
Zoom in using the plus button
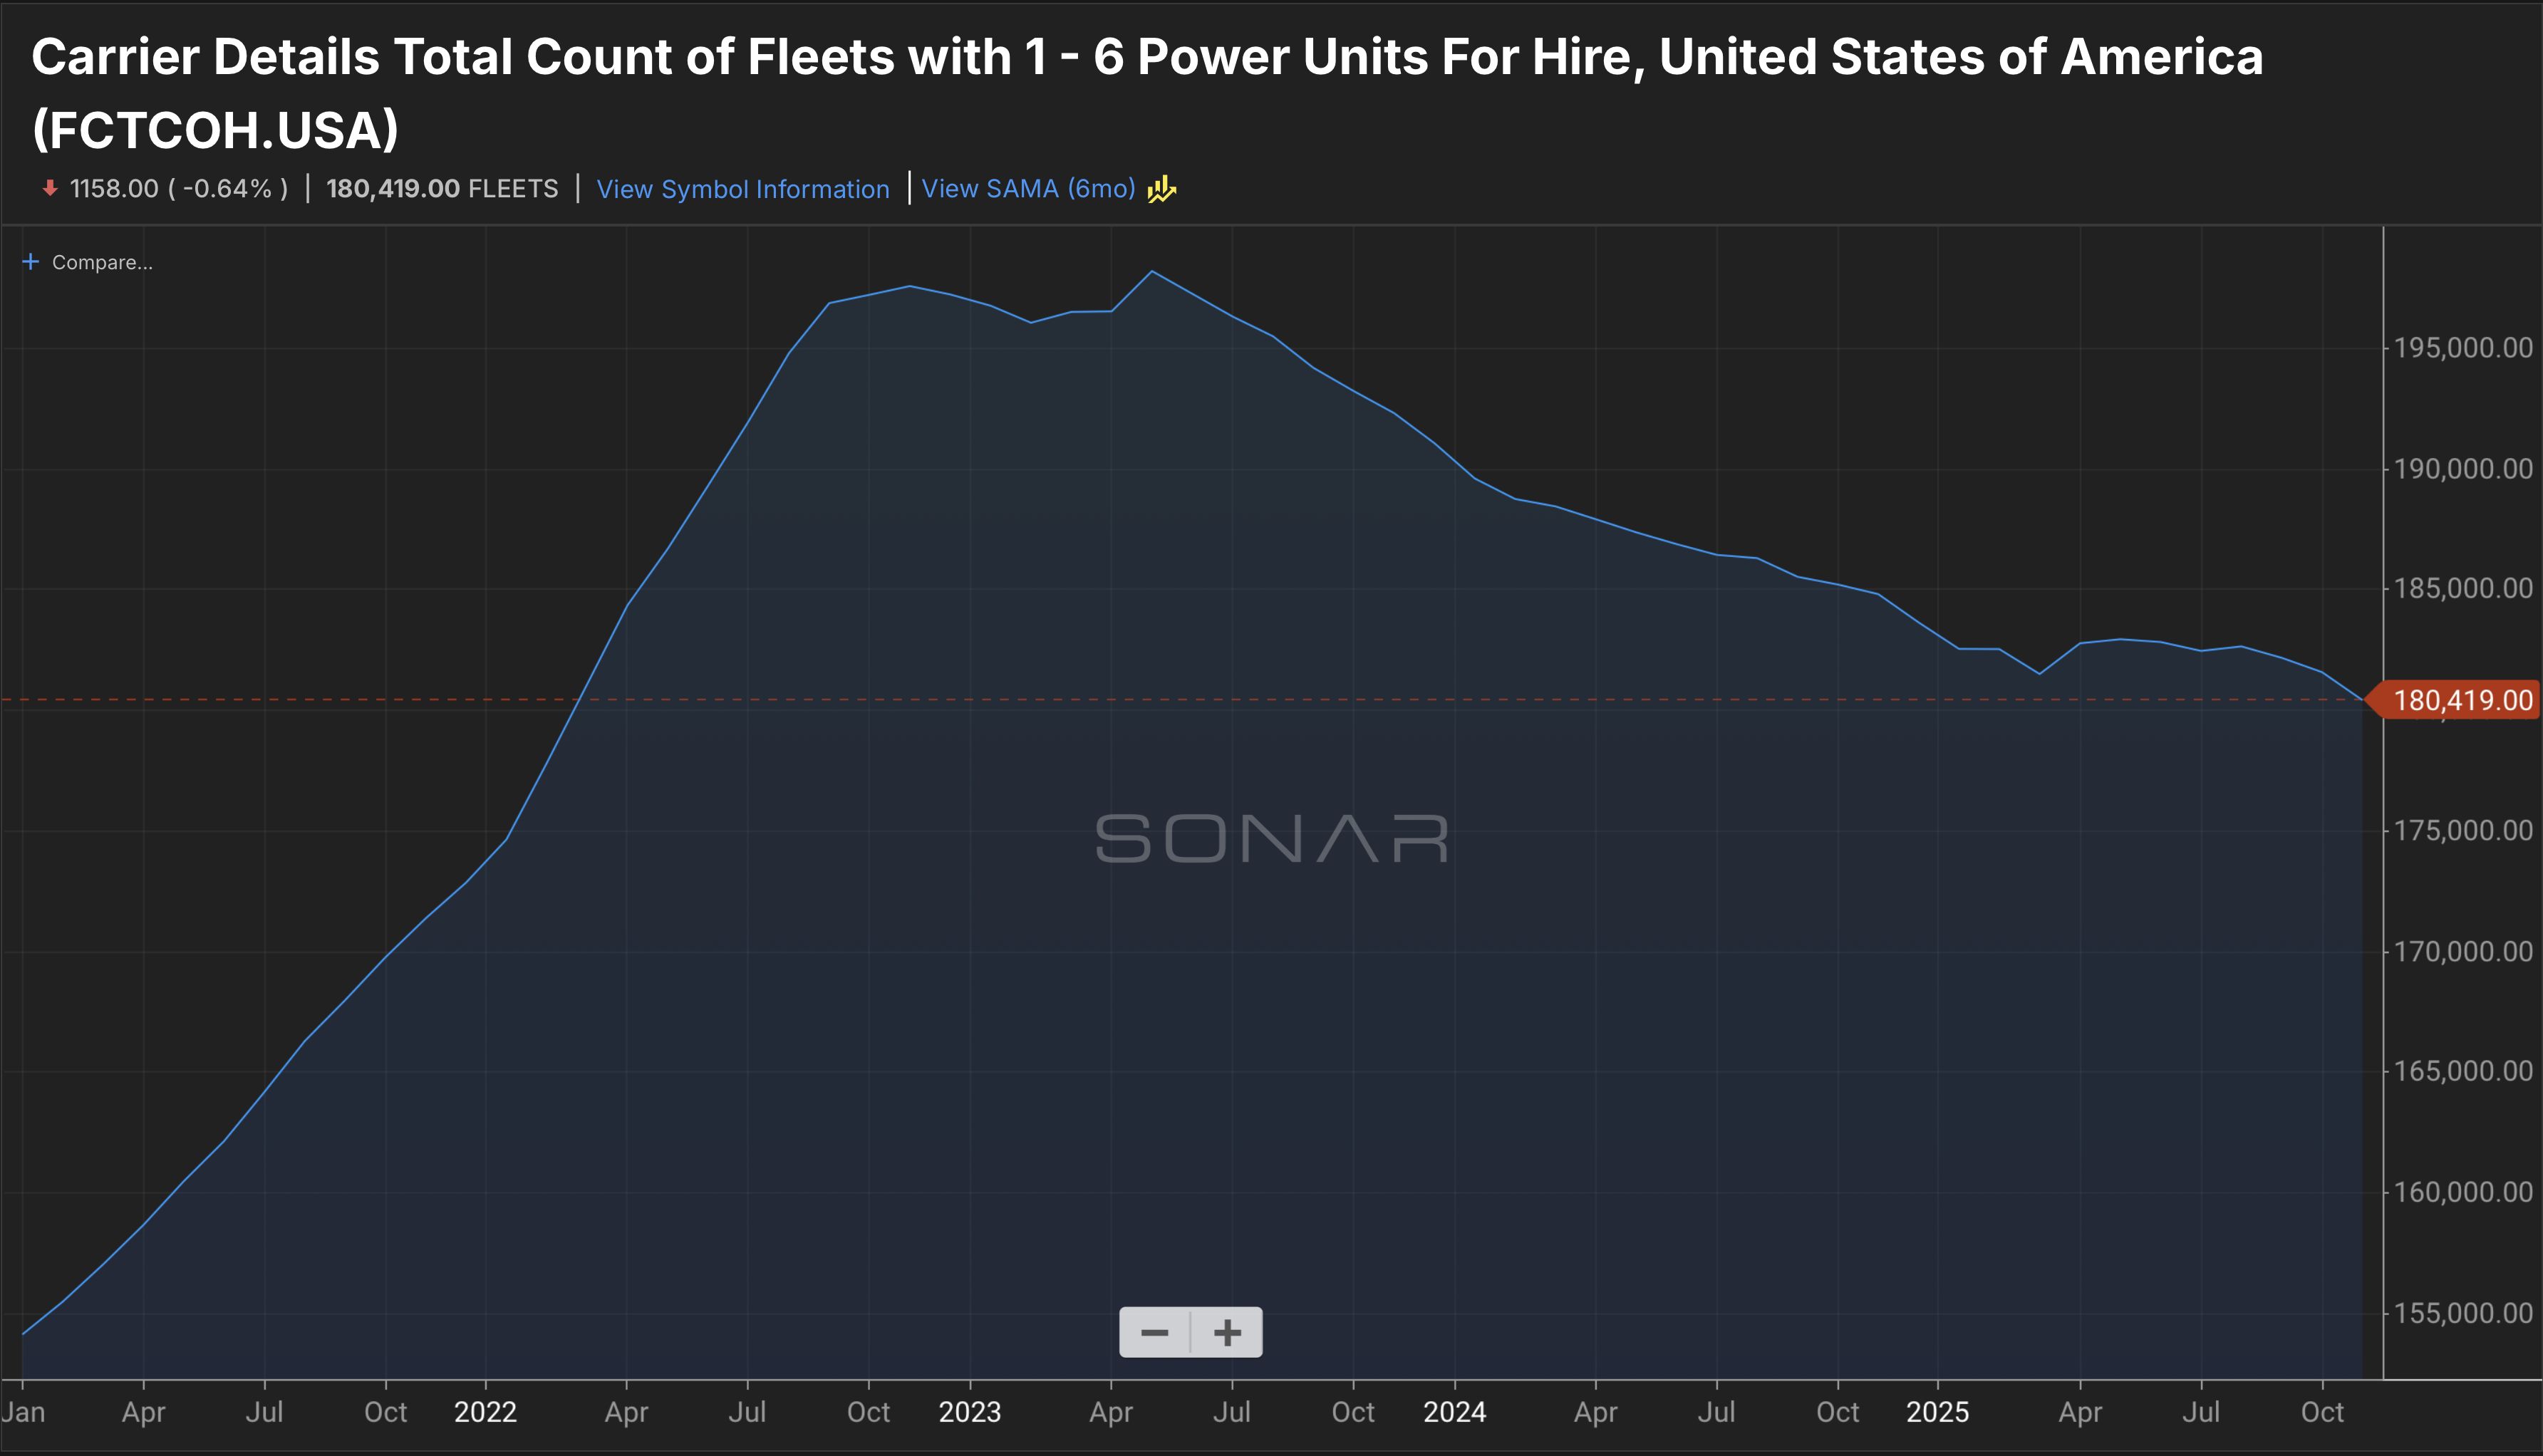coord(1227,1333)
